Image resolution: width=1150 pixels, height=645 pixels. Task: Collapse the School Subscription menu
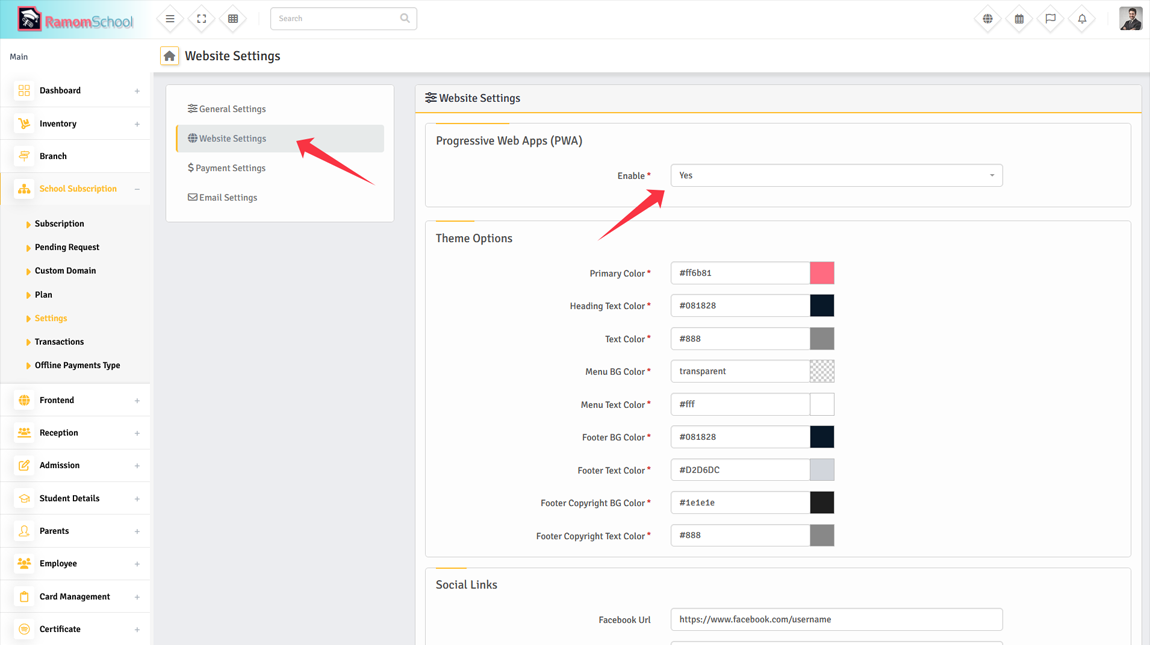[76, 189]
